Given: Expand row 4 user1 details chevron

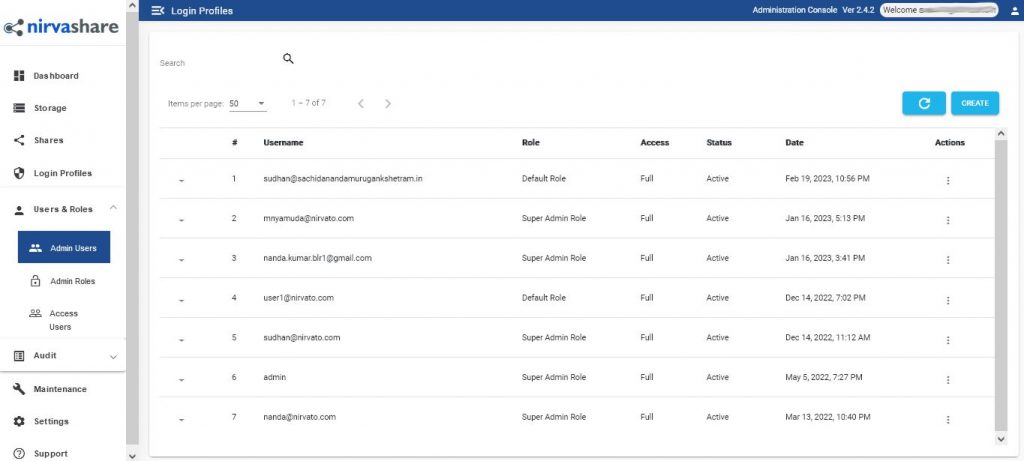Looking at the screenshot, I should pyautogui.click(x=181, y=300).
